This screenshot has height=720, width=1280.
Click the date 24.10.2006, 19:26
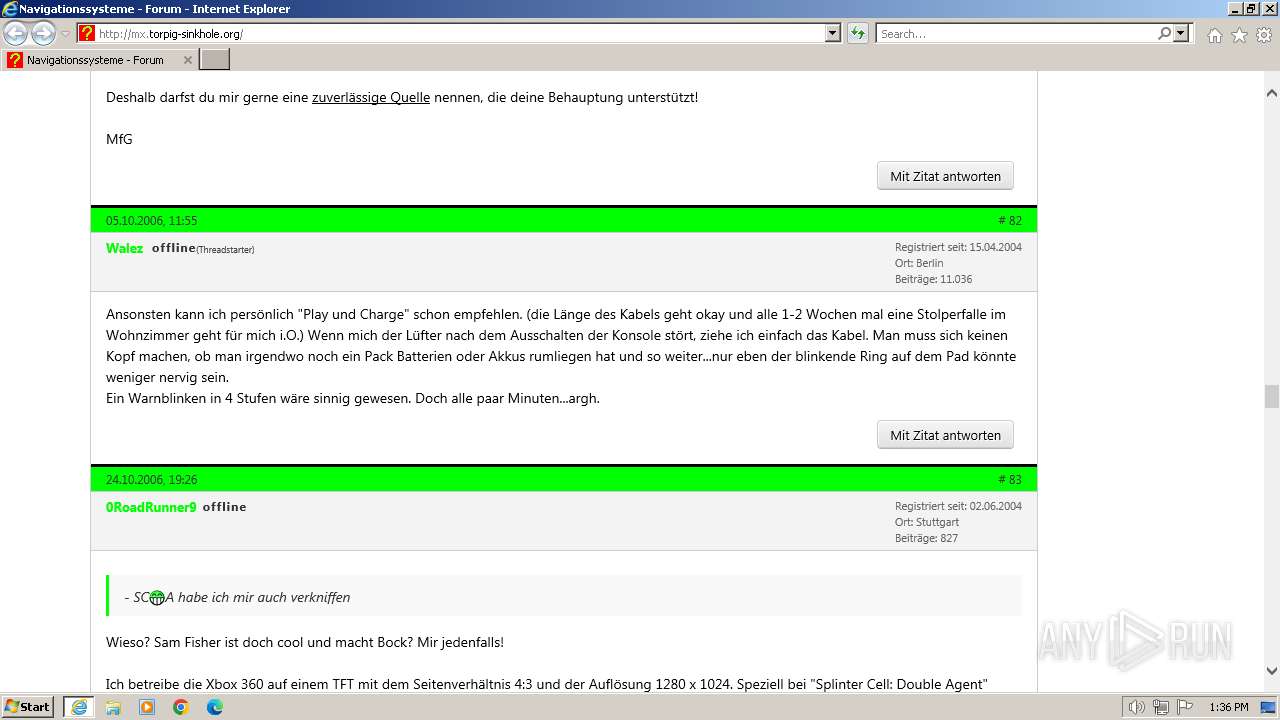[x=151, y=479]
